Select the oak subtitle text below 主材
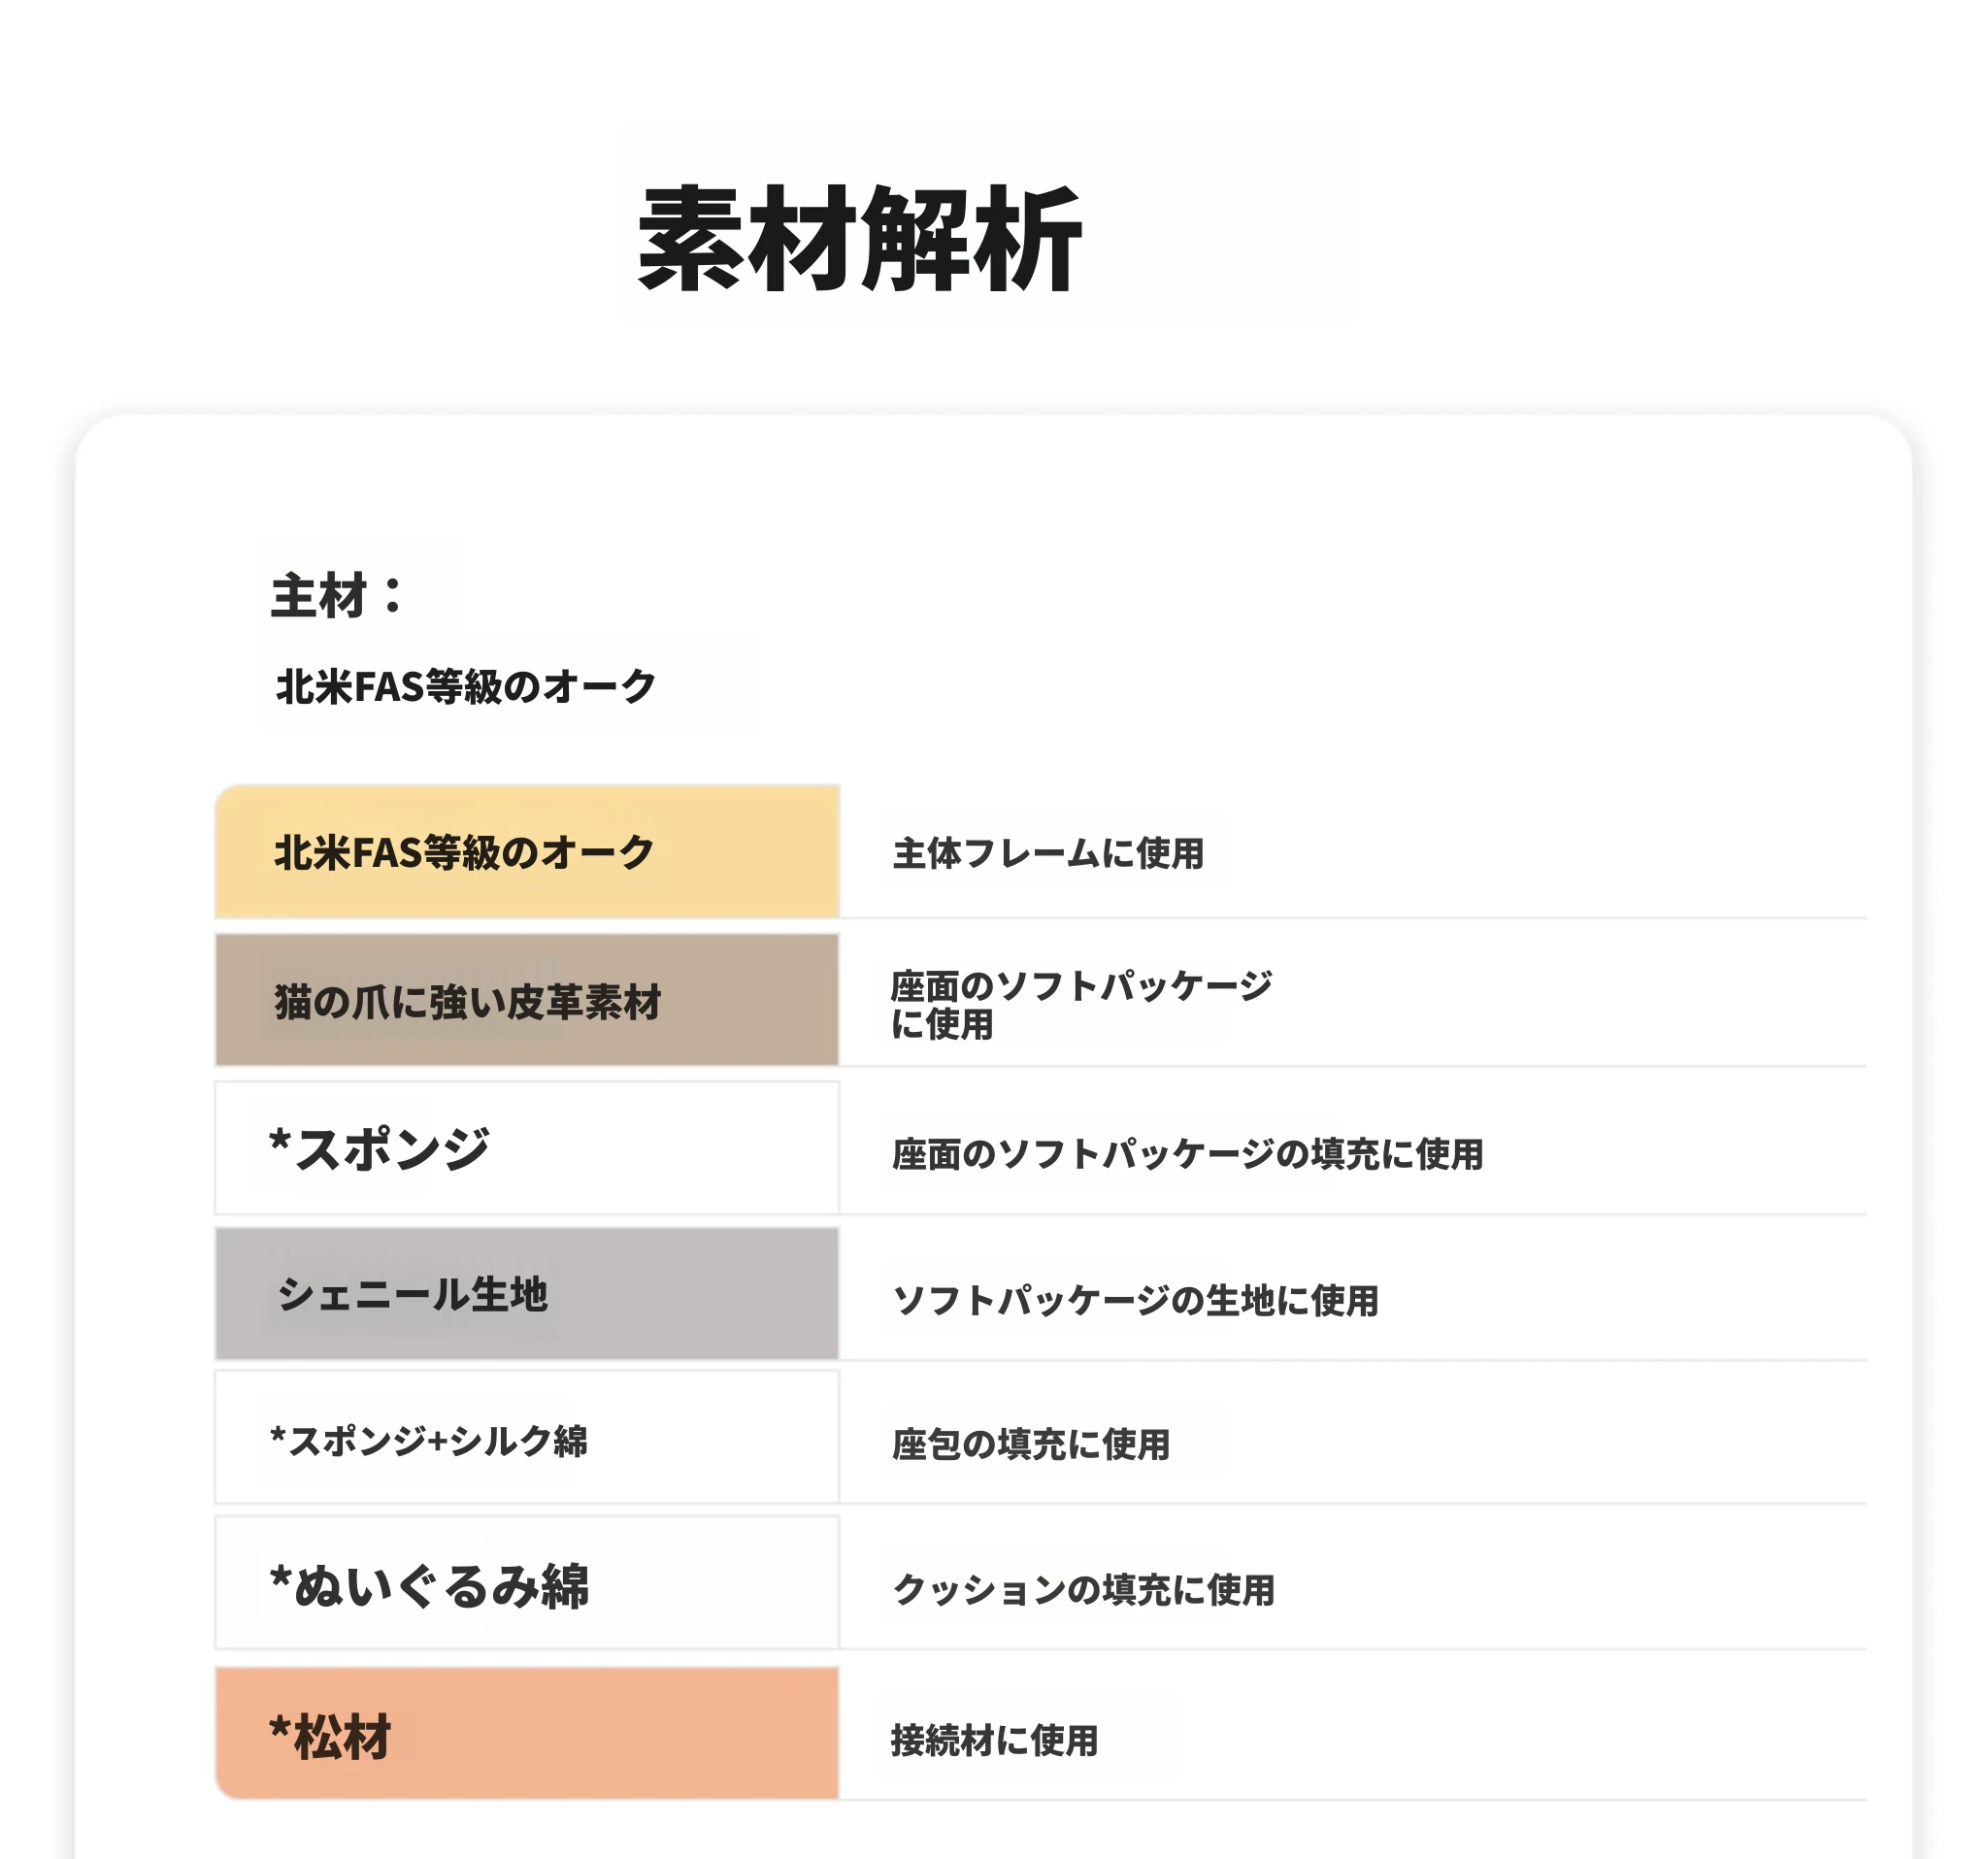This screenshot has width=1988, height=1859. tap(466, 687)
